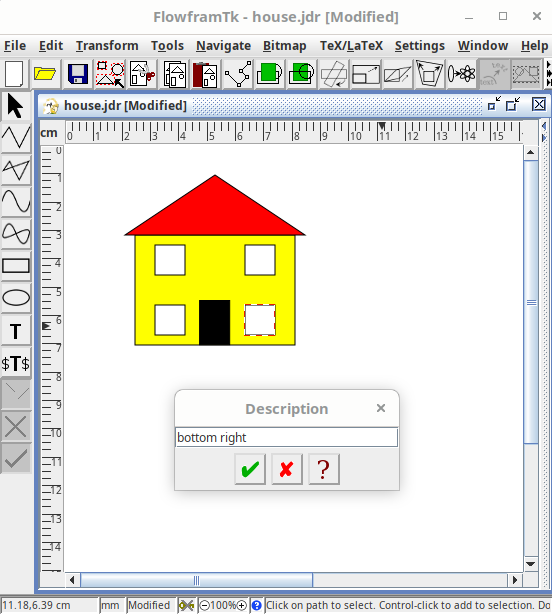Open the File menu
The height and width of the screenshot is (616, 552).
[15, 46]
